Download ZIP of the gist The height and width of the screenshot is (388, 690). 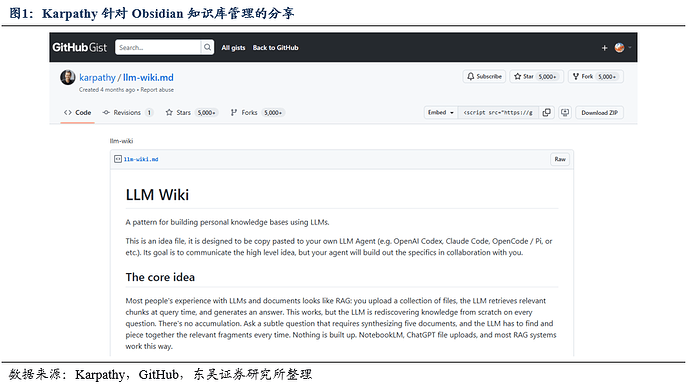[x=599, y=113]
